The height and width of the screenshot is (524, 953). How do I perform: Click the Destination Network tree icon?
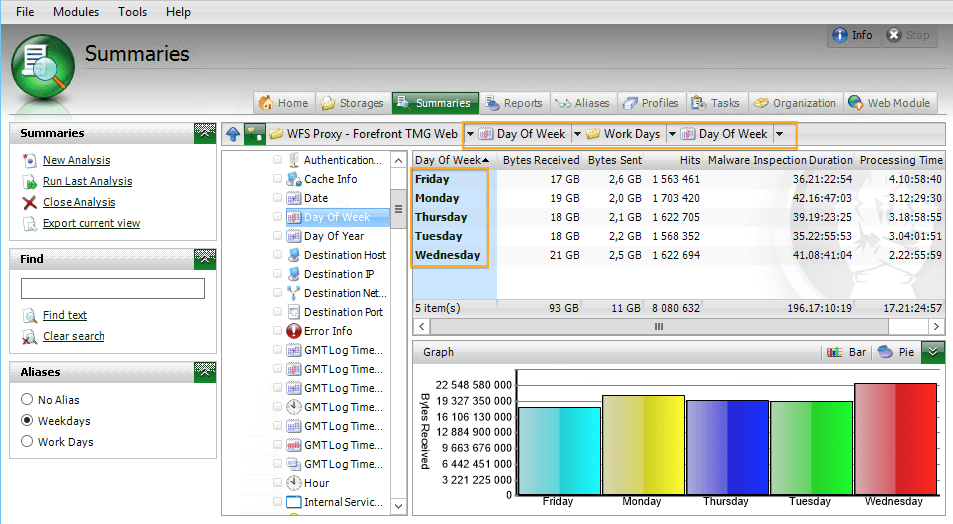point(294,293)
